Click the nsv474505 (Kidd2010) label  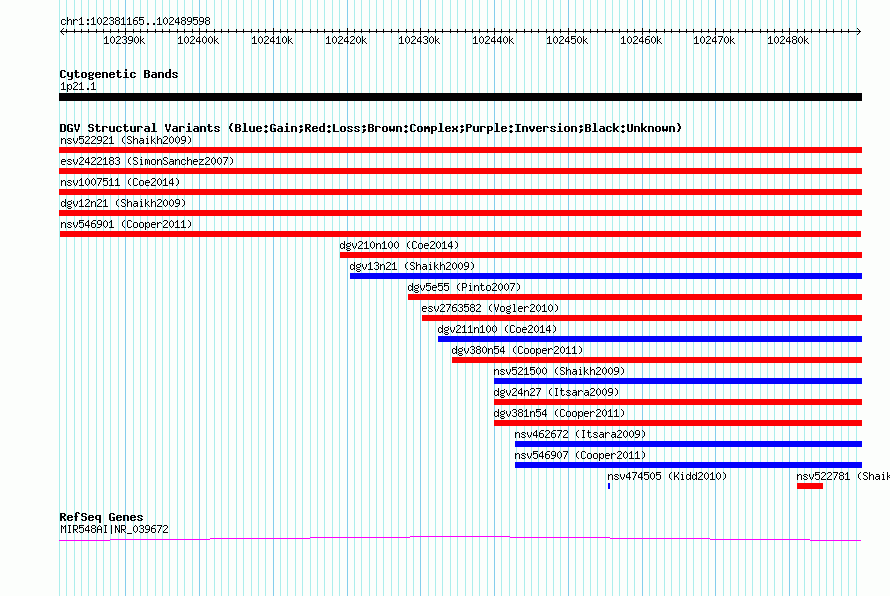point(667,476)
